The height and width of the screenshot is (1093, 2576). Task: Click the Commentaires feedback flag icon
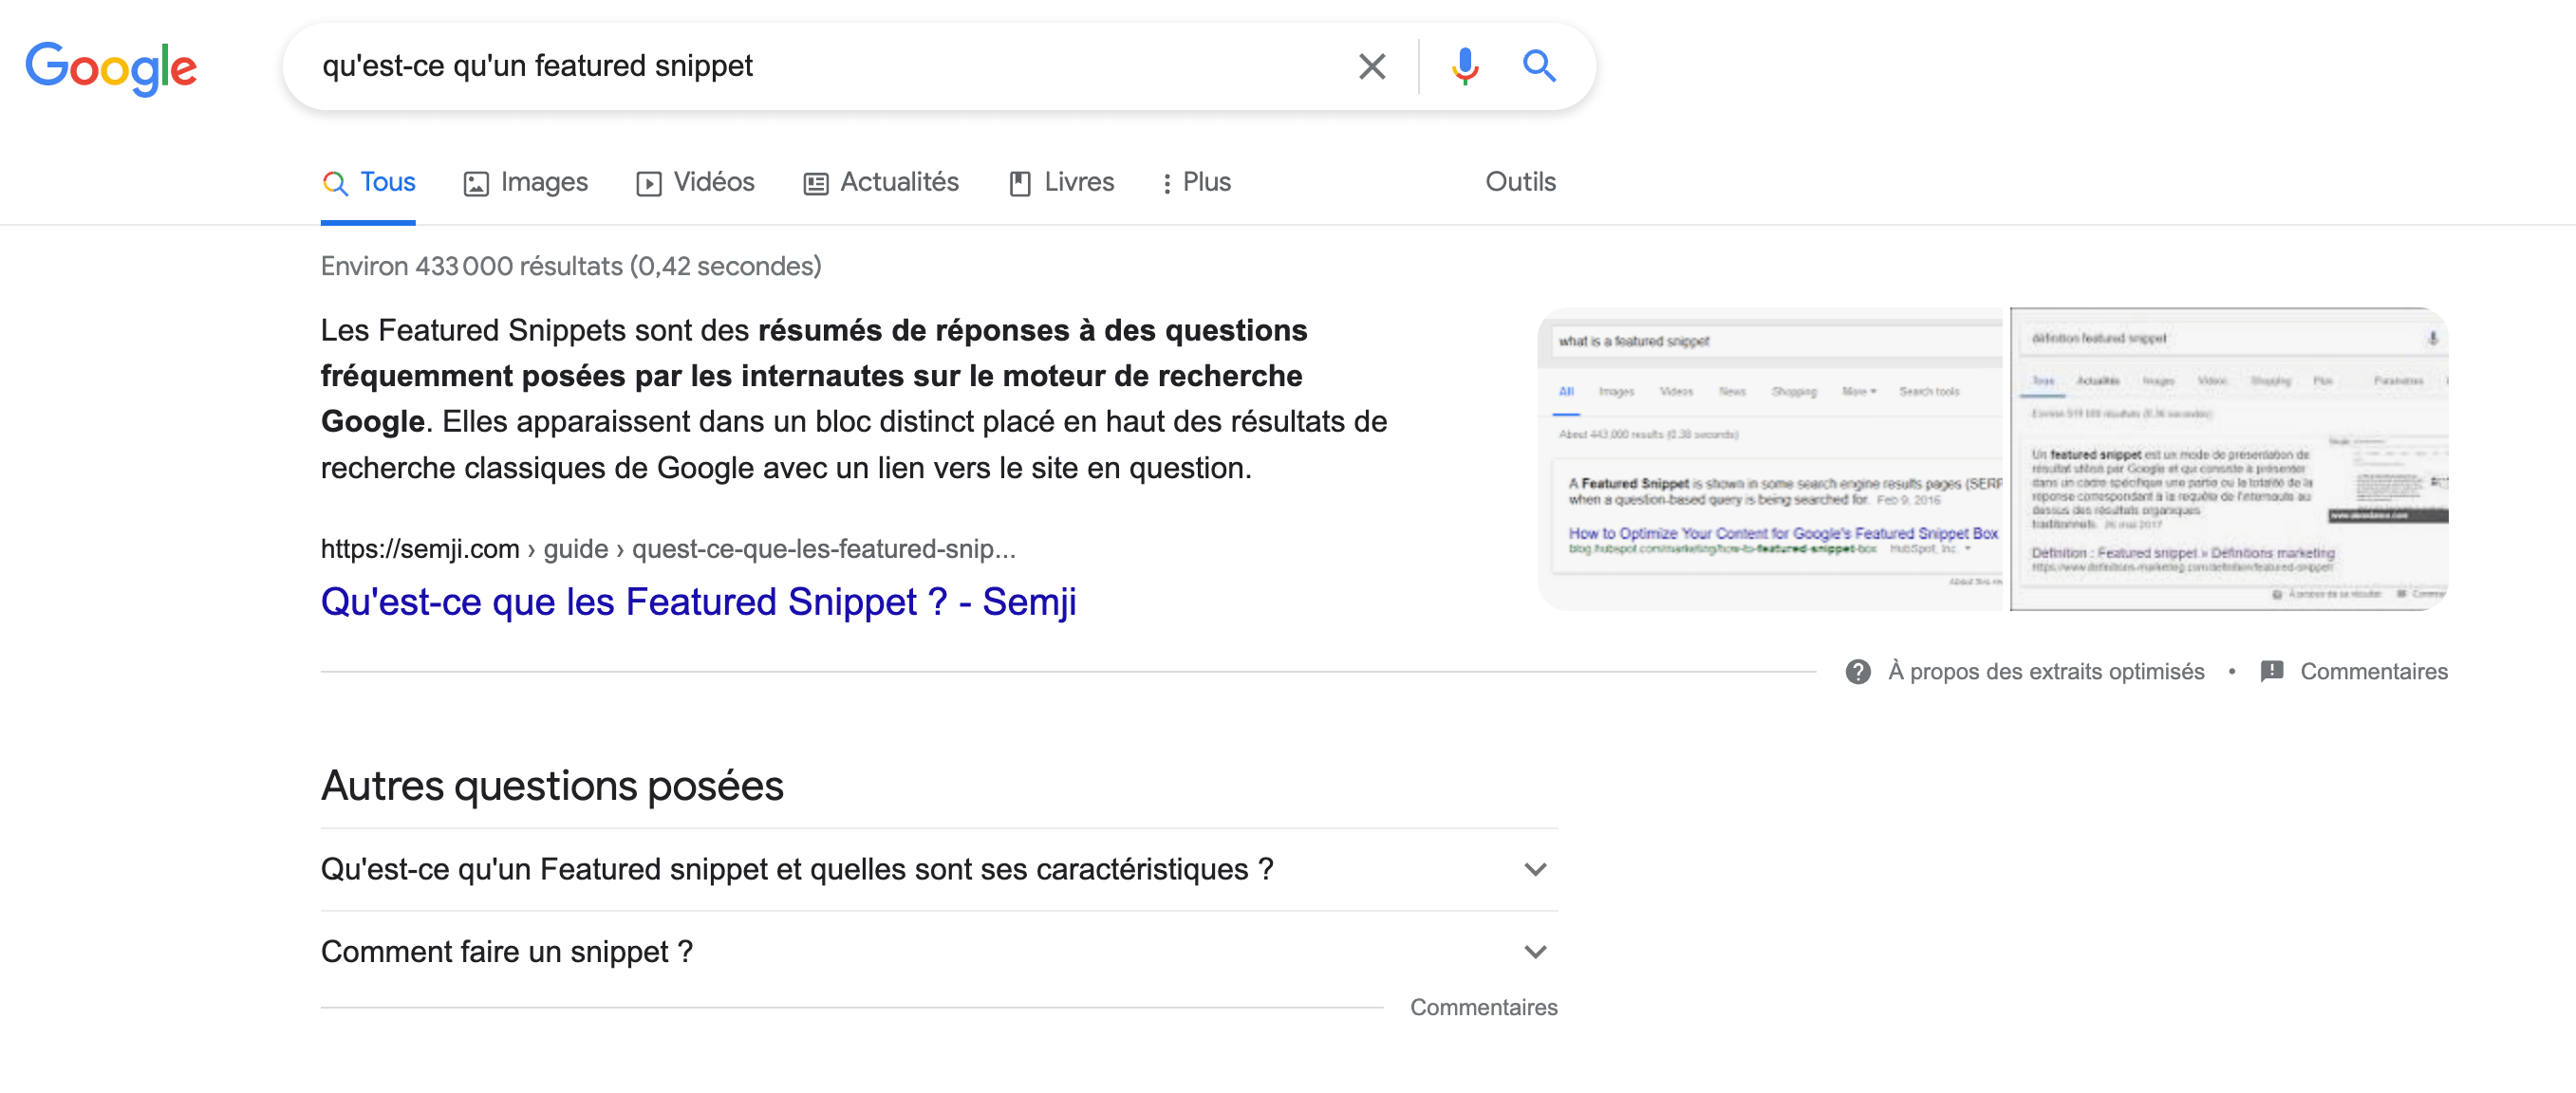2274,671
